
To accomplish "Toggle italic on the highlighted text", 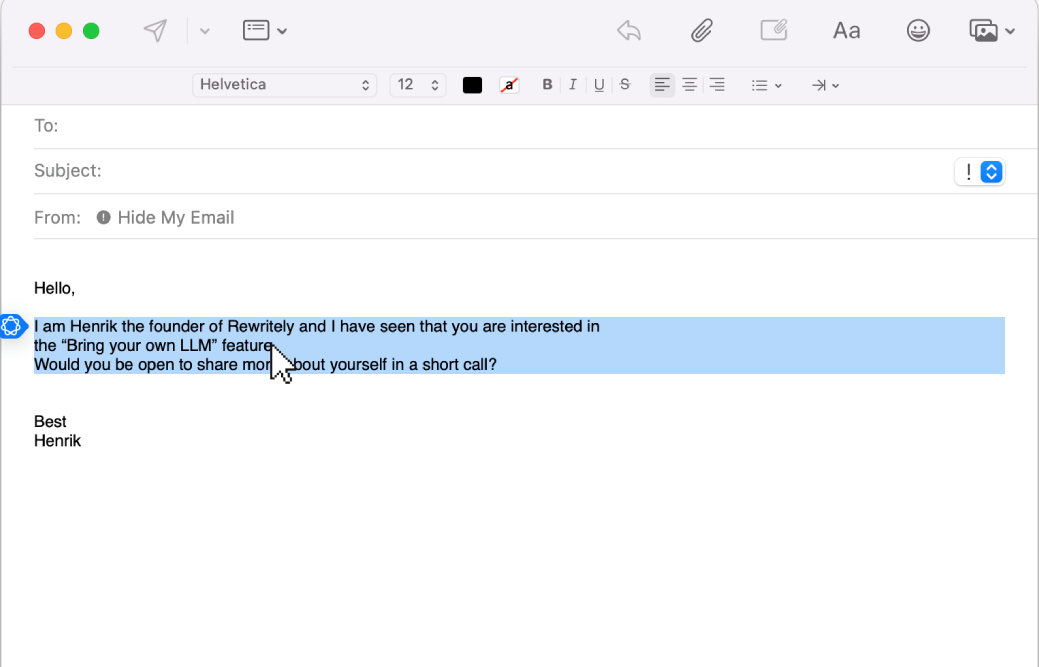I will click(572, 85).
